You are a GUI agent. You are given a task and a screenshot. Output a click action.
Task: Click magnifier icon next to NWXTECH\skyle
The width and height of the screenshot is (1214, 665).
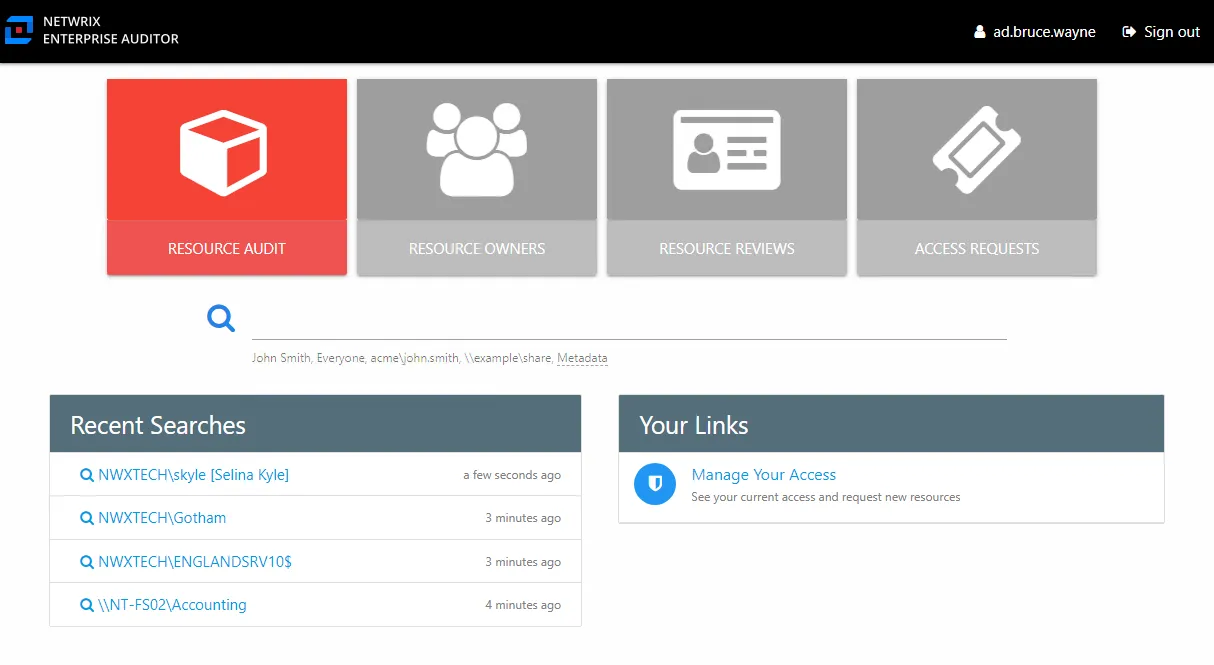87,475
